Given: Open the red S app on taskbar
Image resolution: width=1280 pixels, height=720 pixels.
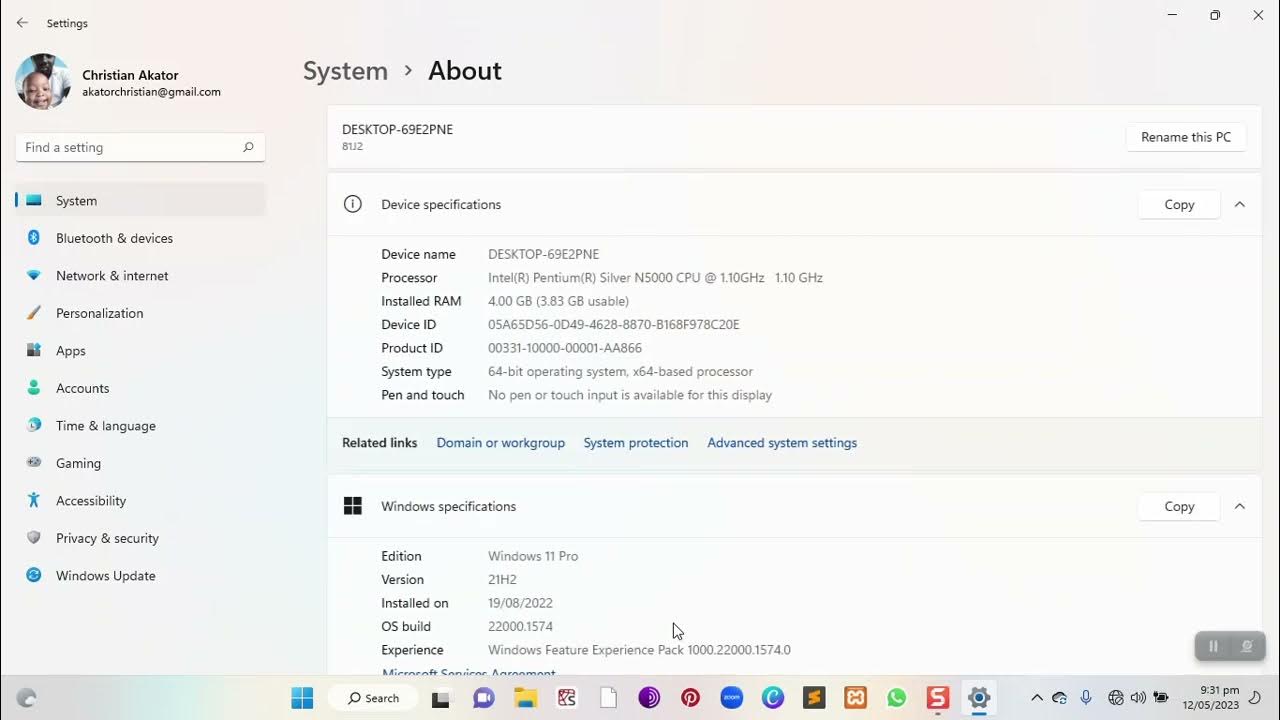Looking at the screenshot, I should pyautogui.click(x=938, y=698).
